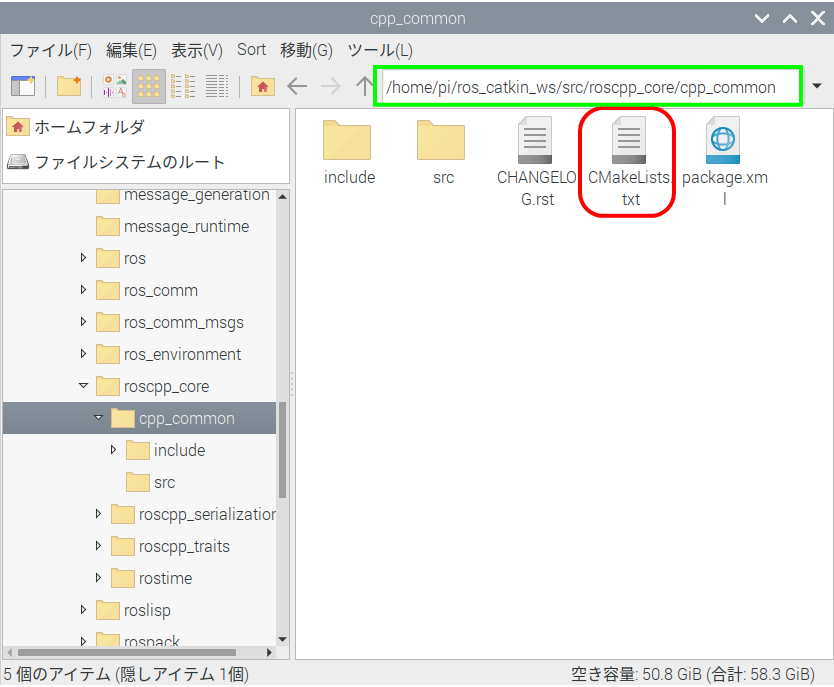Expand the roslisp tree node
This screenshot has width=834, height=687.
click(83, 609)
